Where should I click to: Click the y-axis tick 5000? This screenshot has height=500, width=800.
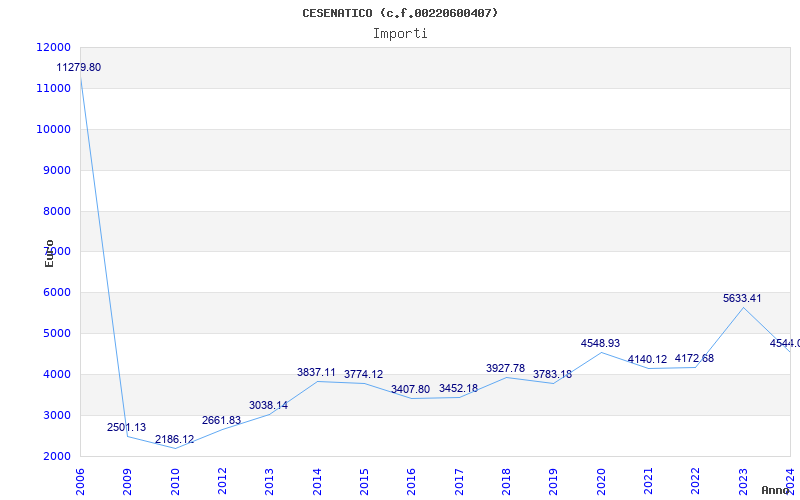pyautogui.click(x=56, y=333)
